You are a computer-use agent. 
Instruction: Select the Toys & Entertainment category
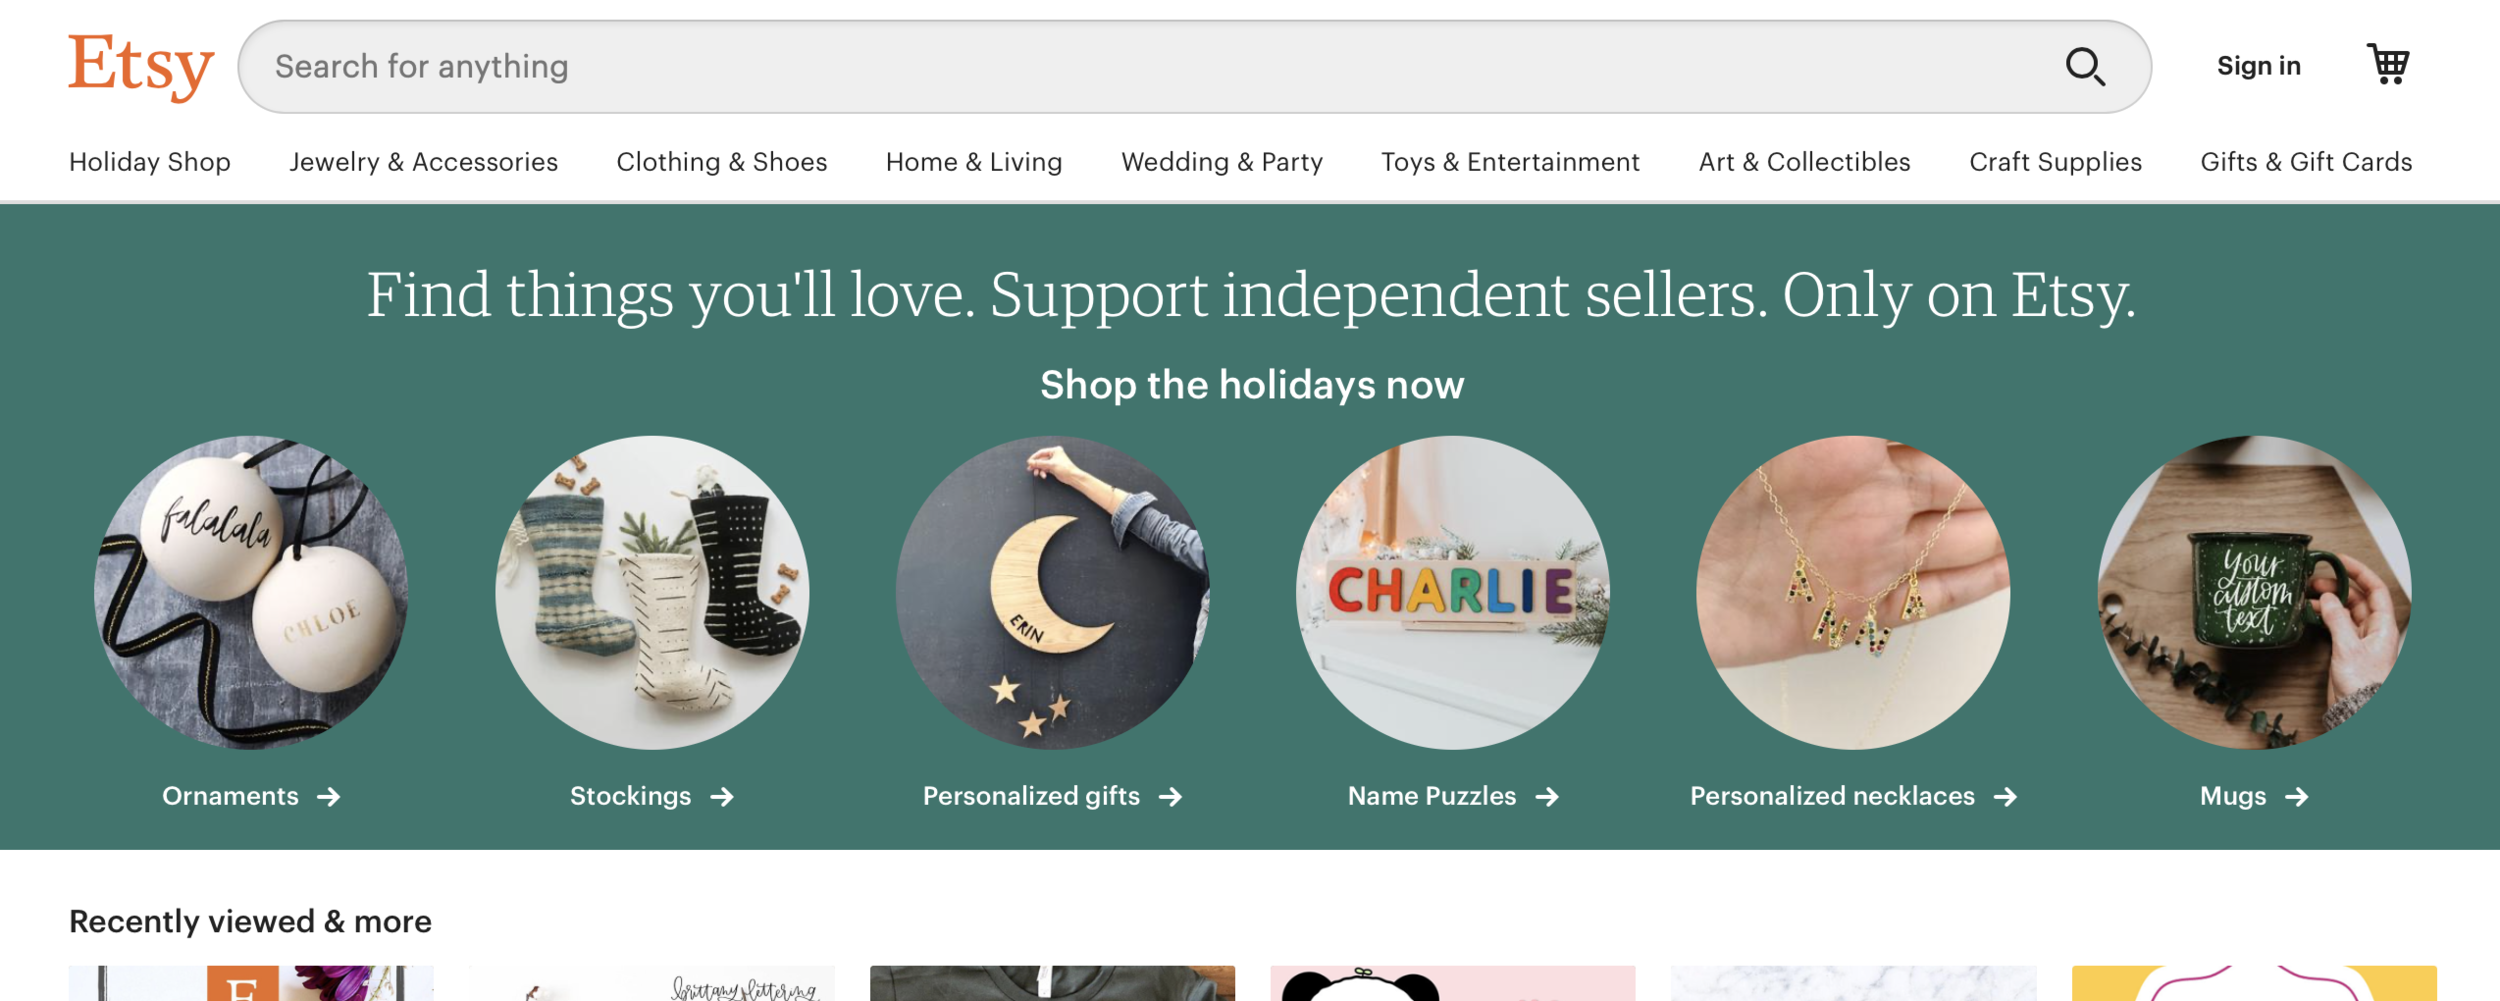point(1509,161)
